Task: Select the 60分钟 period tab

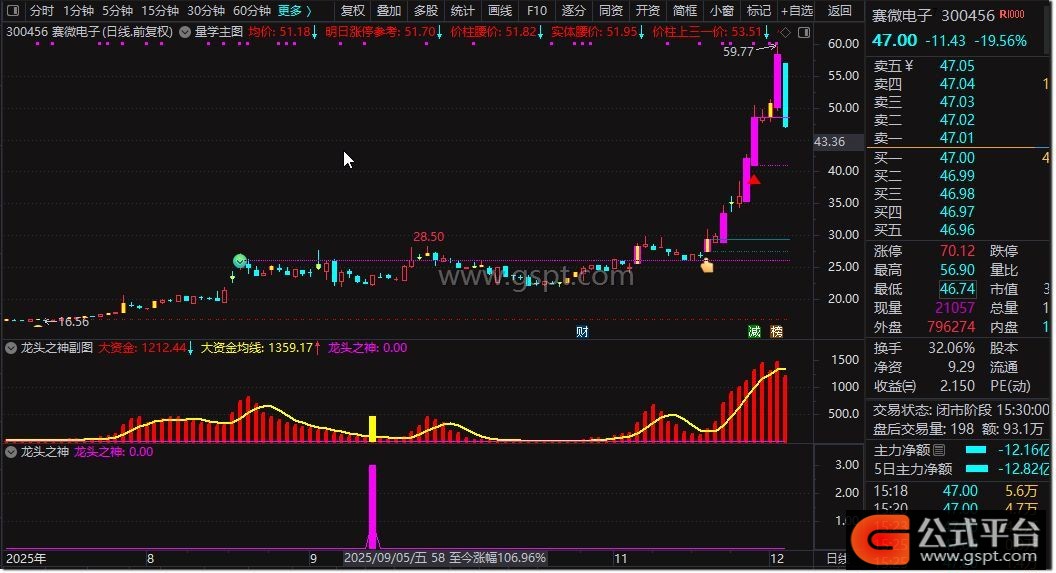Action: point(251,11)
